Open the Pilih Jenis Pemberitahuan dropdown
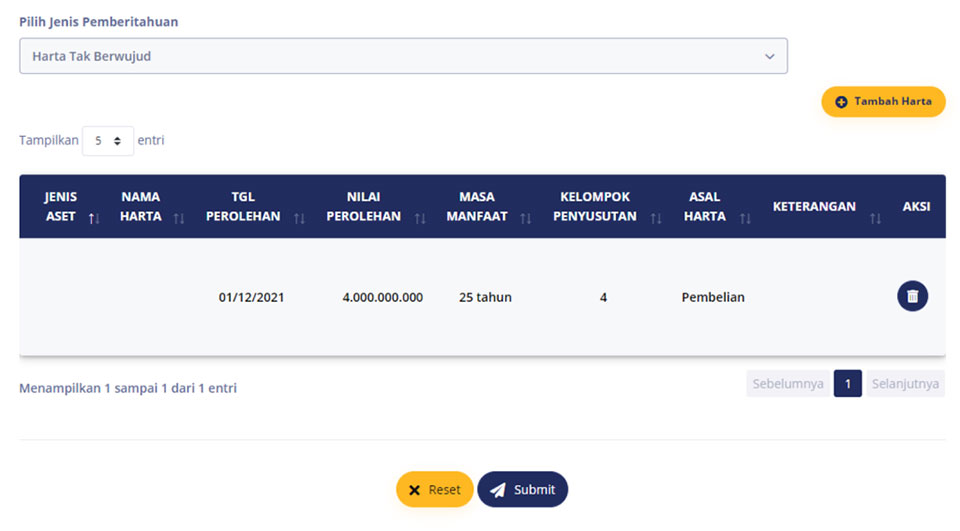 click(x=403, y=56)
